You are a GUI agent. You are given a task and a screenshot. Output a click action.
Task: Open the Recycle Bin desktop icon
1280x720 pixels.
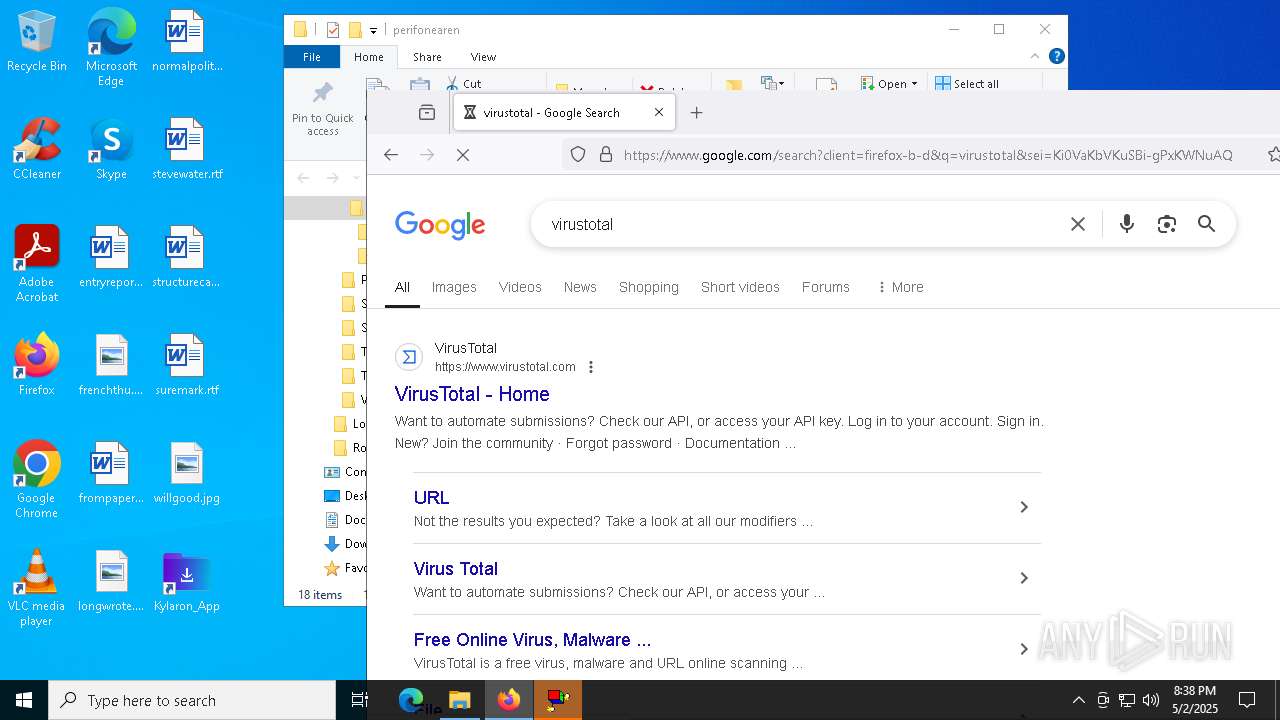point(37,40)
